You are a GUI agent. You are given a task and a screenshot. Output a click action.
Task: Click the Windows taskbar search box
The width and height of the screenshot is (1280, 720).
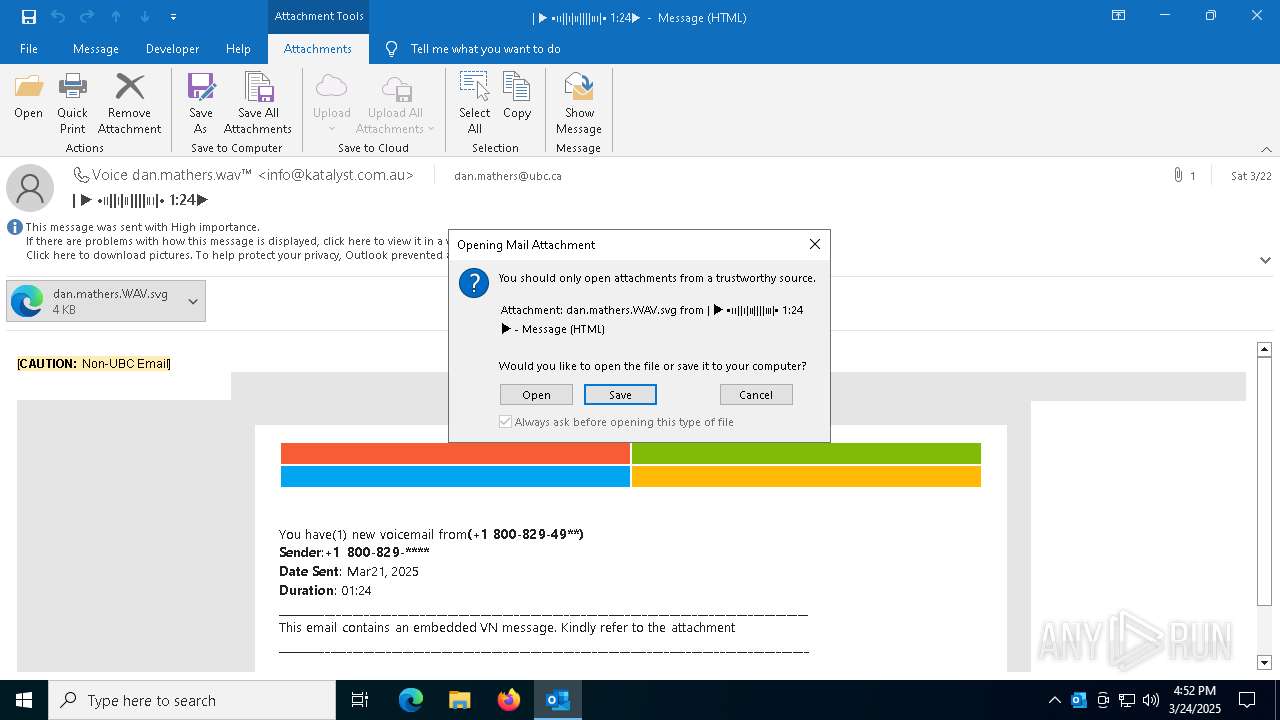(192, 700)
